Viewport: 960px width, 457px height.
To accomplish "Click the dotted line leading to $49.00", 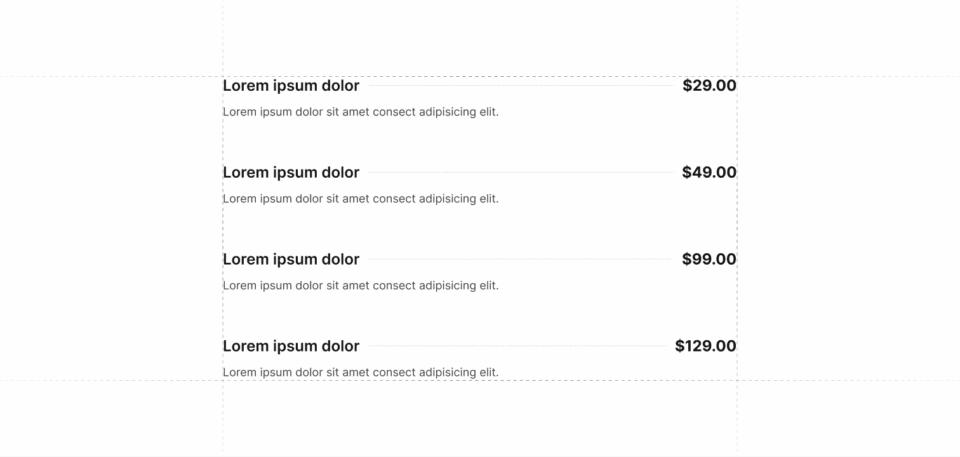I will click(x=520, y=172).
